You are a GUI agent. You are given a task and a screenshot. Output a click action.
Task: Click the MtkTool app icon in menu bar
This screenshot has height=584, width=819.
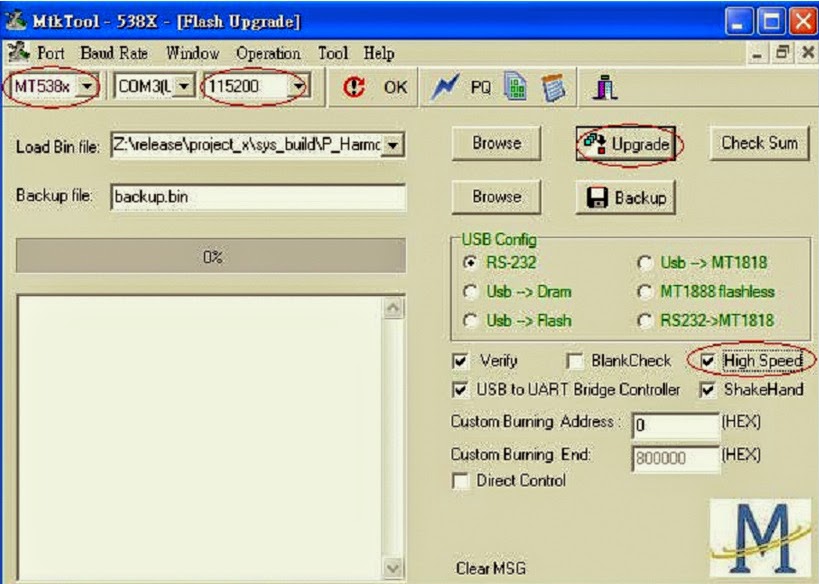tap(18, 52)
